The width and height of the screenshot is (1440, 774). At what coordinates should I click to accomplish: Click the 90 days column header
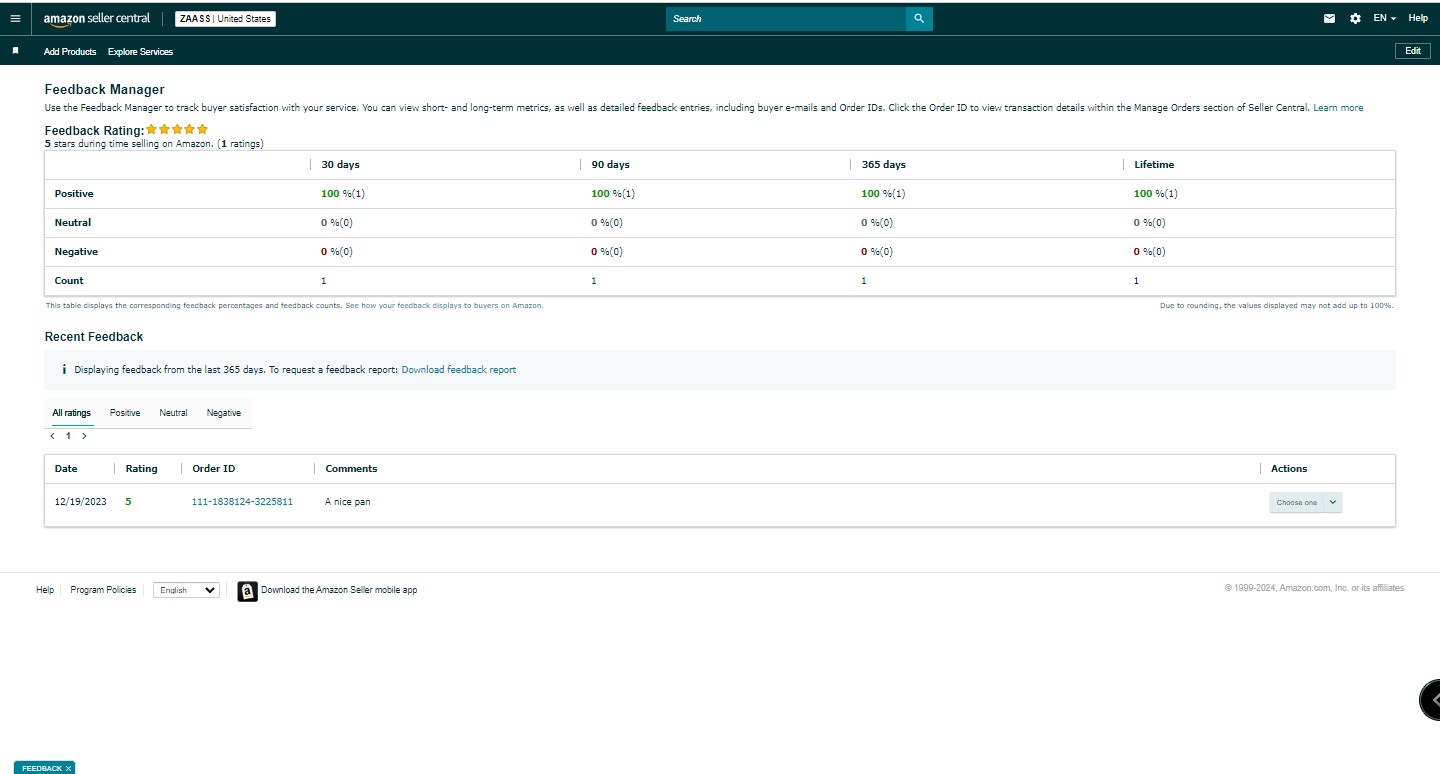(x=611, y=164)
